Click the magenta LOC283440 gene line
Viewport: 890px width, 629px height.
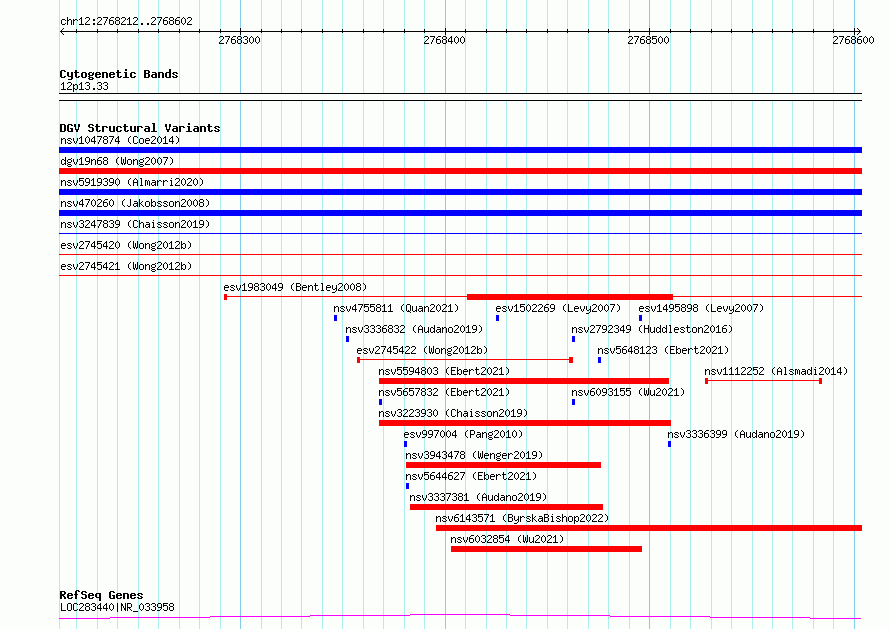click(460, 617)
